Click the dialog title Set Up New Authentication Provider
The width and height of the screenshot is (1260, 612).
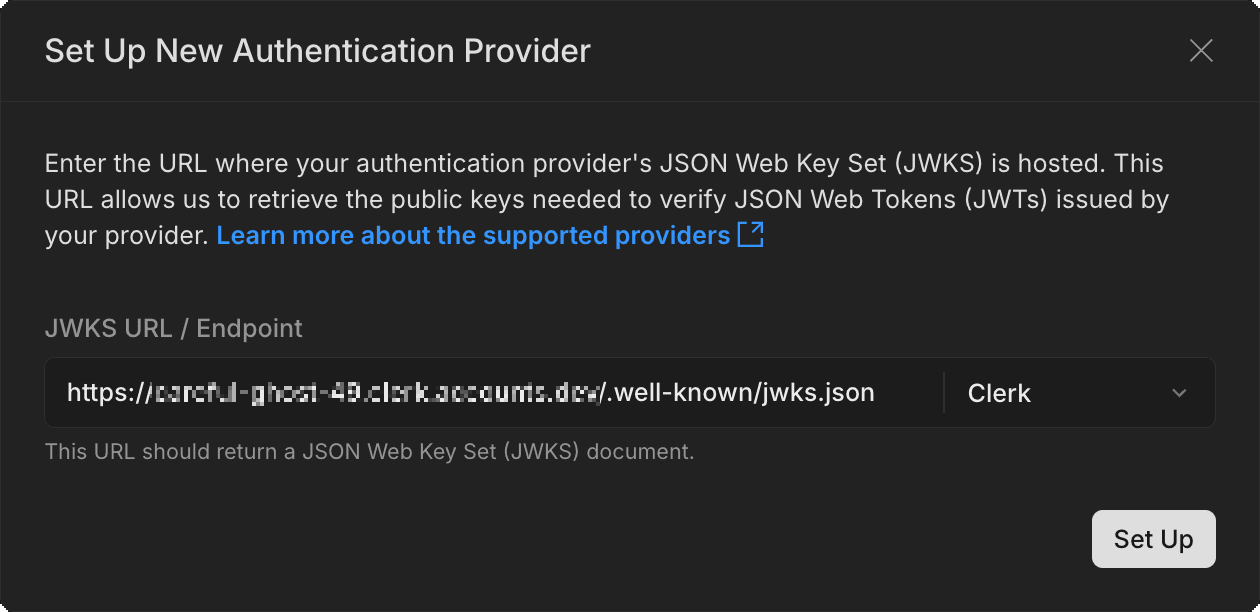[x=317, y=50]
